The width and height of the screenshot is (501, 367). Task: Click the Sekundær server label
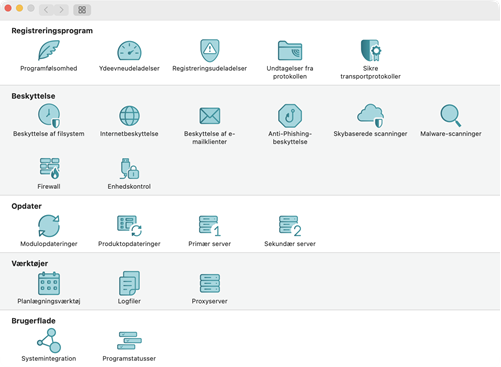tap(290, 244)
